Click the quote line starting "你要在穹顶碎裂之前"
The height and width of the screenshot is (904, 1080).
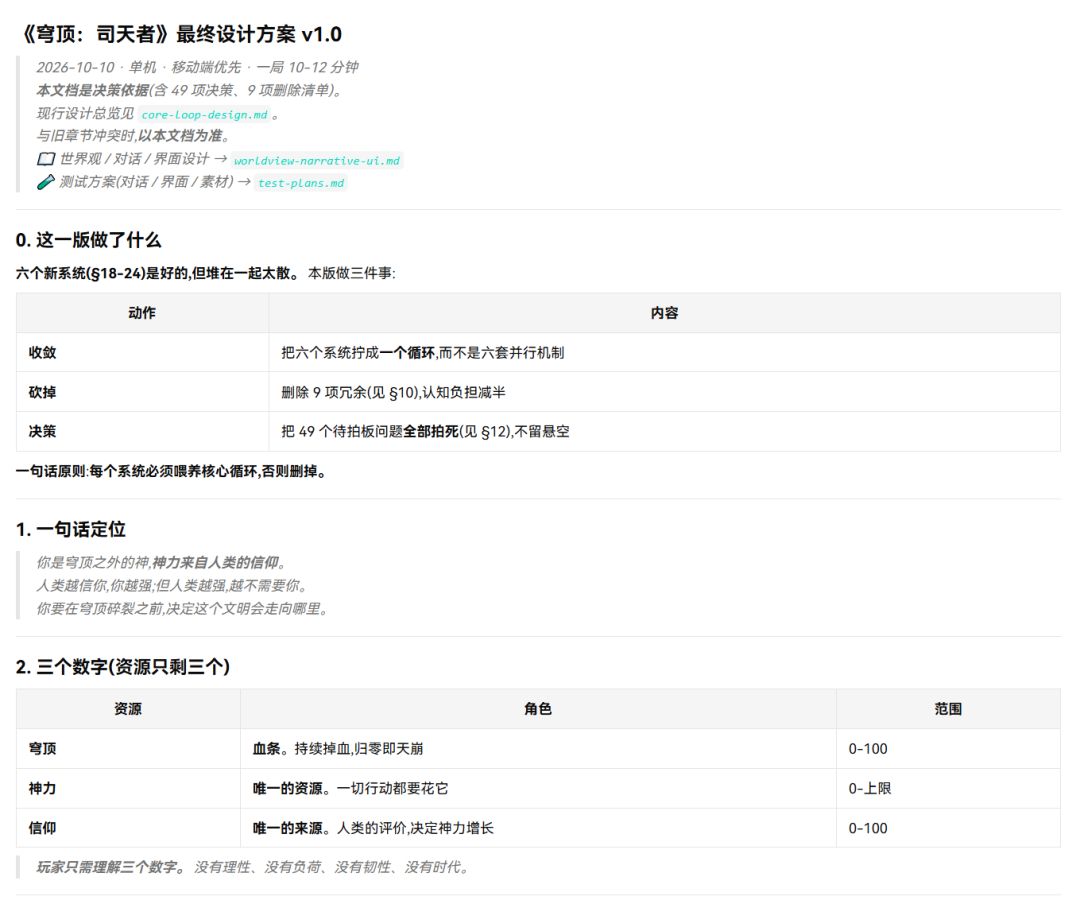[x=182, y=609]
